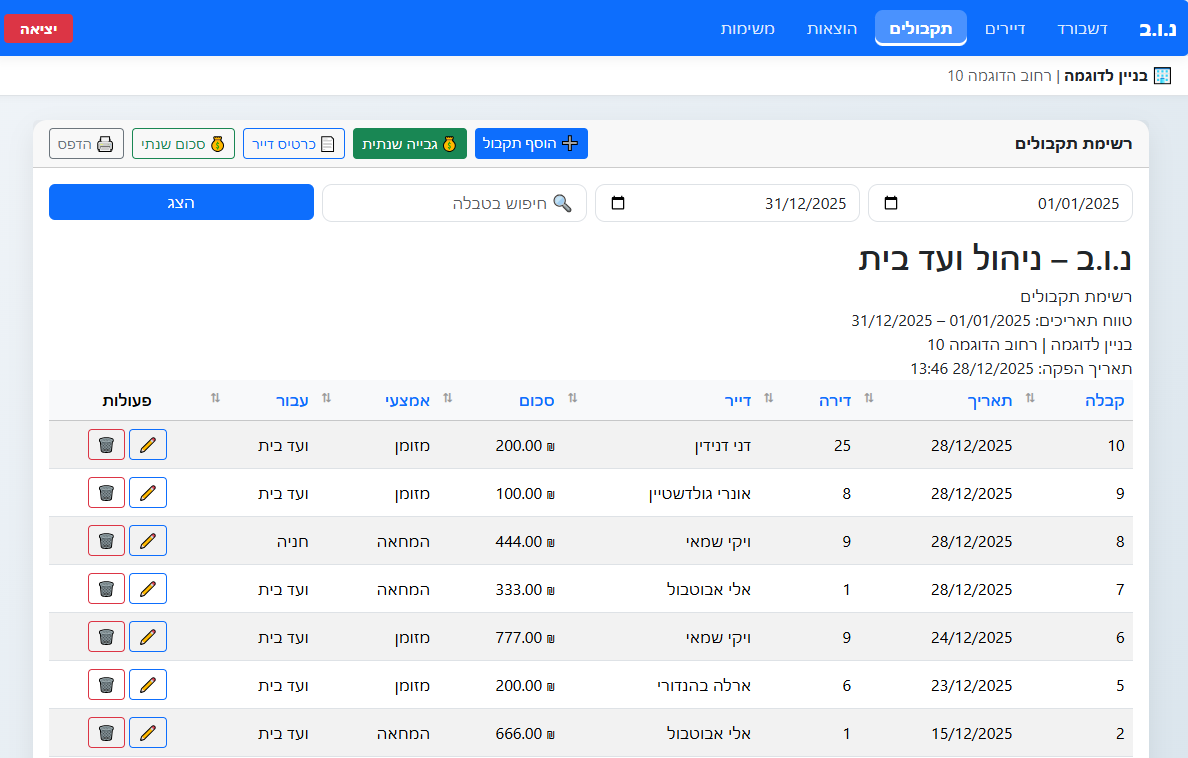
Task: Open the כרטיס דייר report
Action: (293, 143)
